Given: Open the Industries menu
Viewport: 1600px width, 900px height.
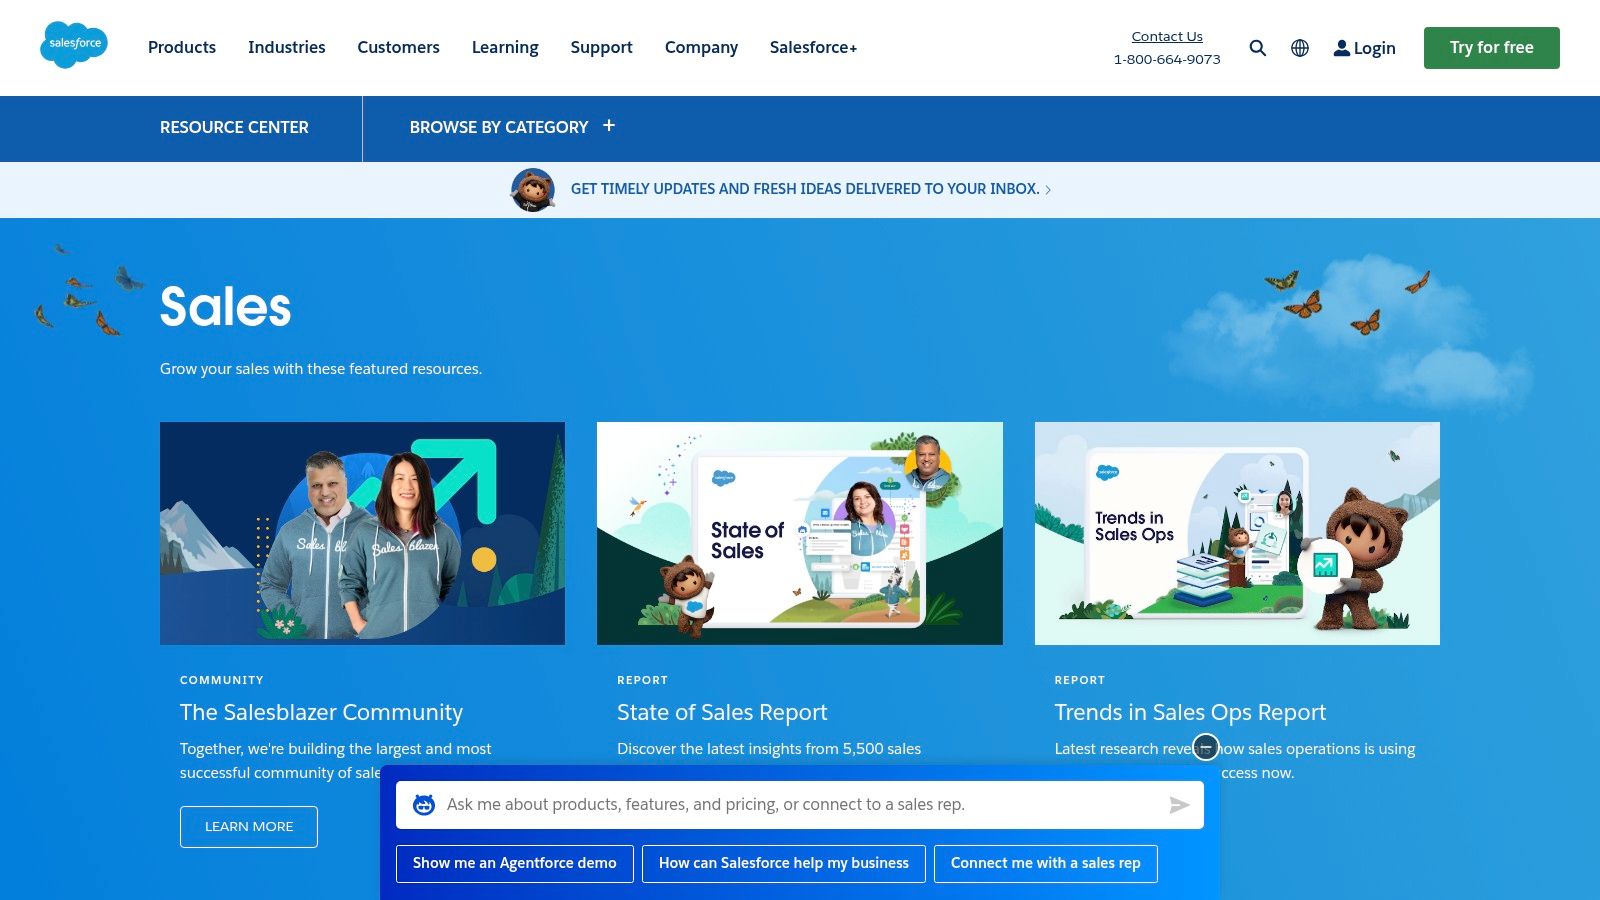Looking at the screenshot, I should click(287, 47).
